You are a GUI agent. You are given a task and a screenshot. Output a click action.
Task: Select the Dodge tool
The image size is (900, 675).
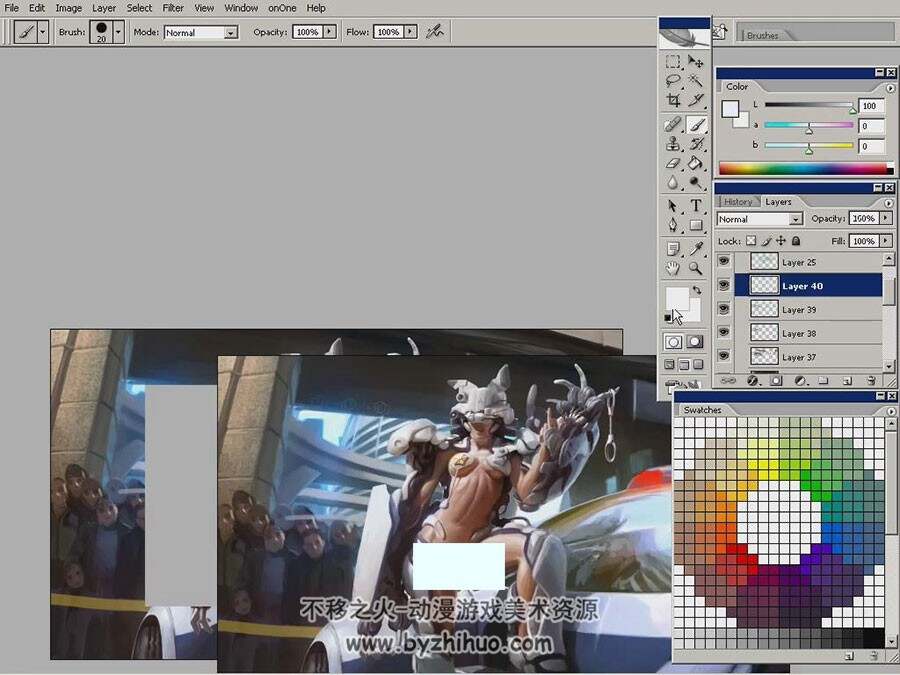(x=696, y=183)
